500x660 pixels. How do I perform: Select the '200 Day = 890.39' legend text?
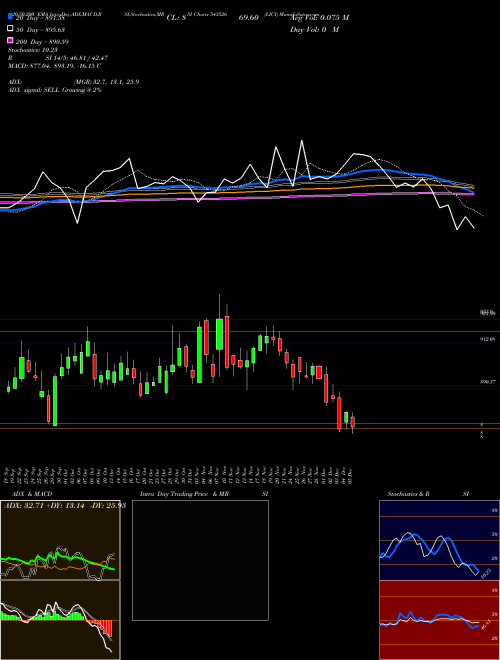[x=43, y=42]
